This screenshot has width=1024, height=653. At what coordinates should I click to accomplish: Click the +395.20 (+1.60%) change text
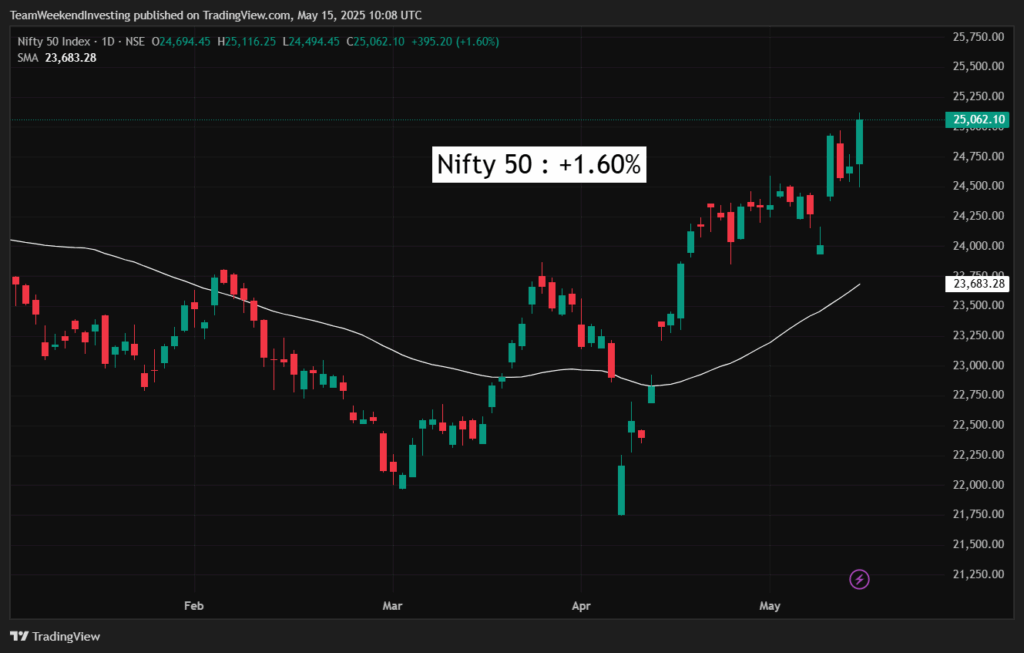(455, 41)
